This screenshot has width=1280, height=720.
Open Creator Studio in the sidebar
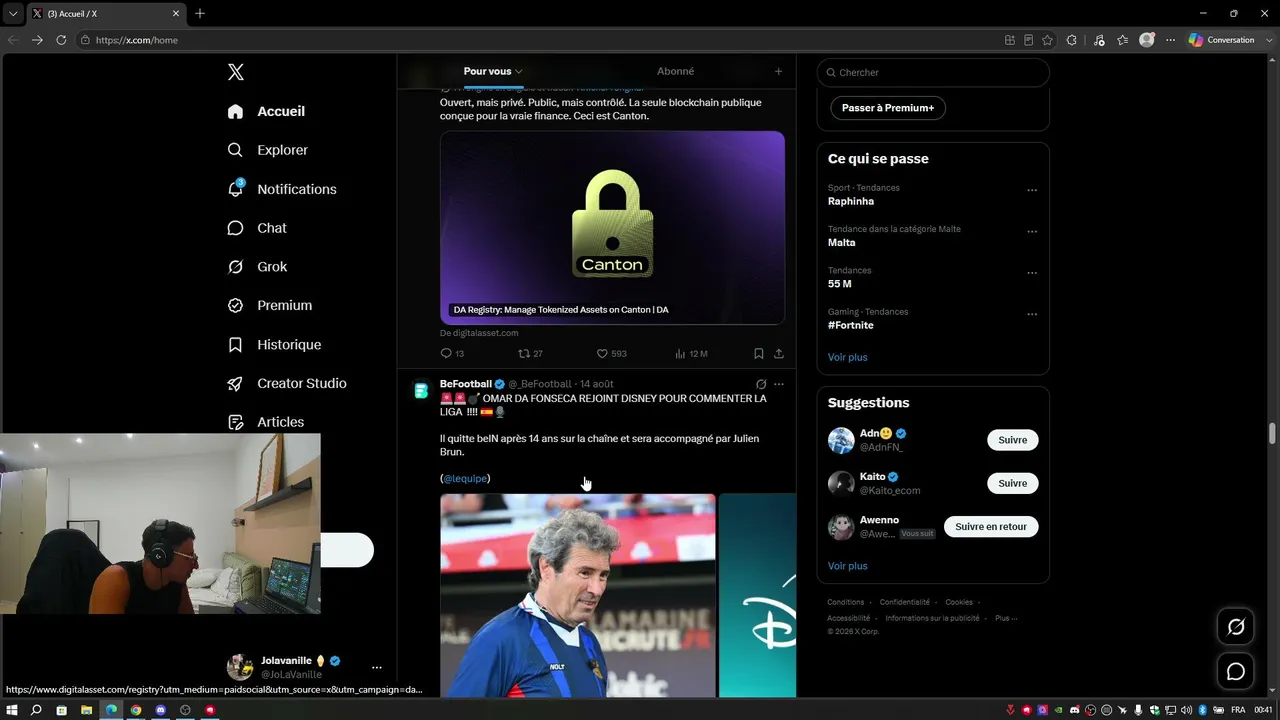[286, 383]
